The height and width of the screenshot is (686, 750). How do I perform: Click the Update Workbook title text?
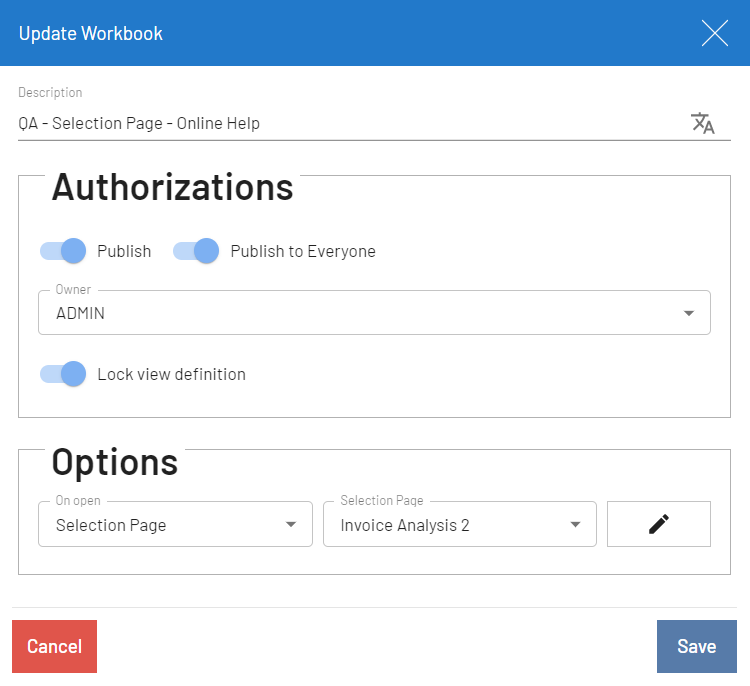(91, 33)
